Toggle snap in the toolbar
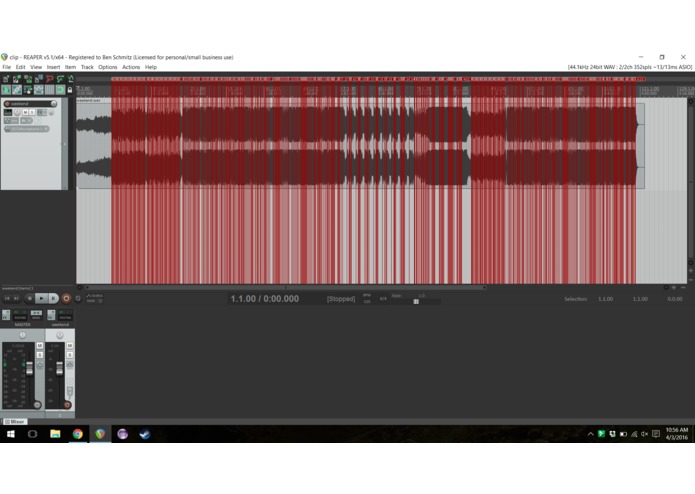Viewport: 695px width, 494px height. click(x=61, y=89)
